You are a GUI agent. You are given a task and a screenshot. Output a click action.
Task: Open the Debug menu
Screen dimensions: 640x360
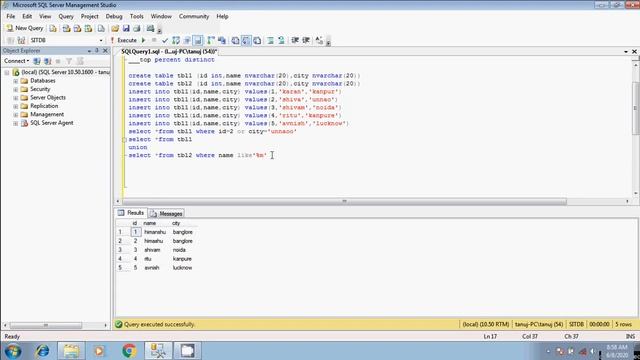[x=114, y=16]
